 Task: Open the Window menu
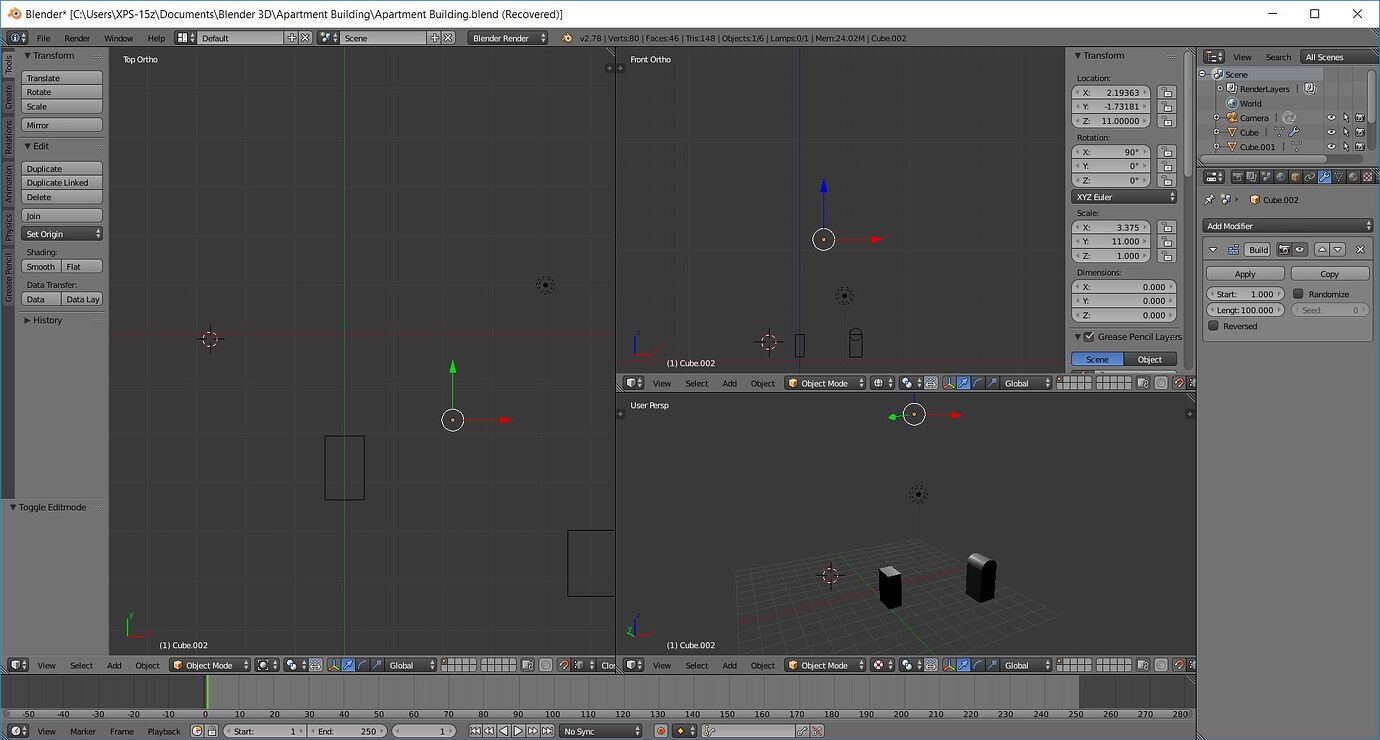118,38
